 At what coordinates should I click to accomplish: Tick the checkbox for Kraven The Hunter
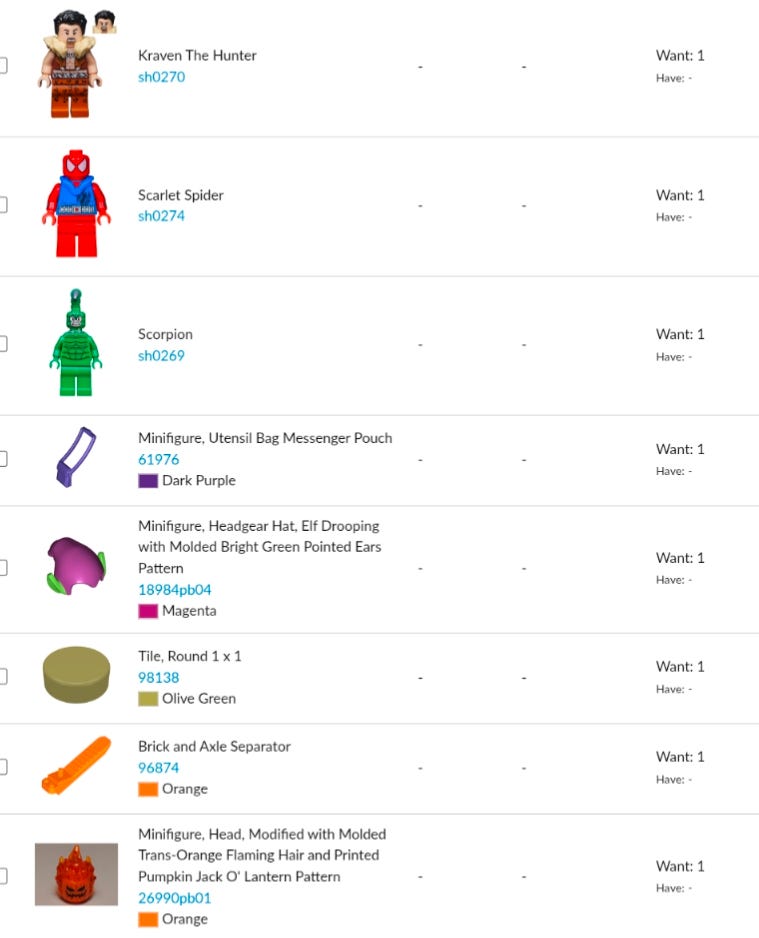(3, 65)
